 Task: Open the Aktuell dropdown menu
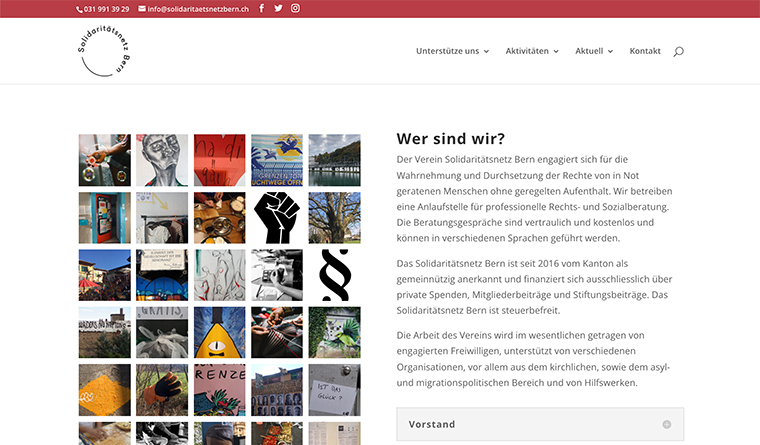pyautogui.click(x=594, y=51)
